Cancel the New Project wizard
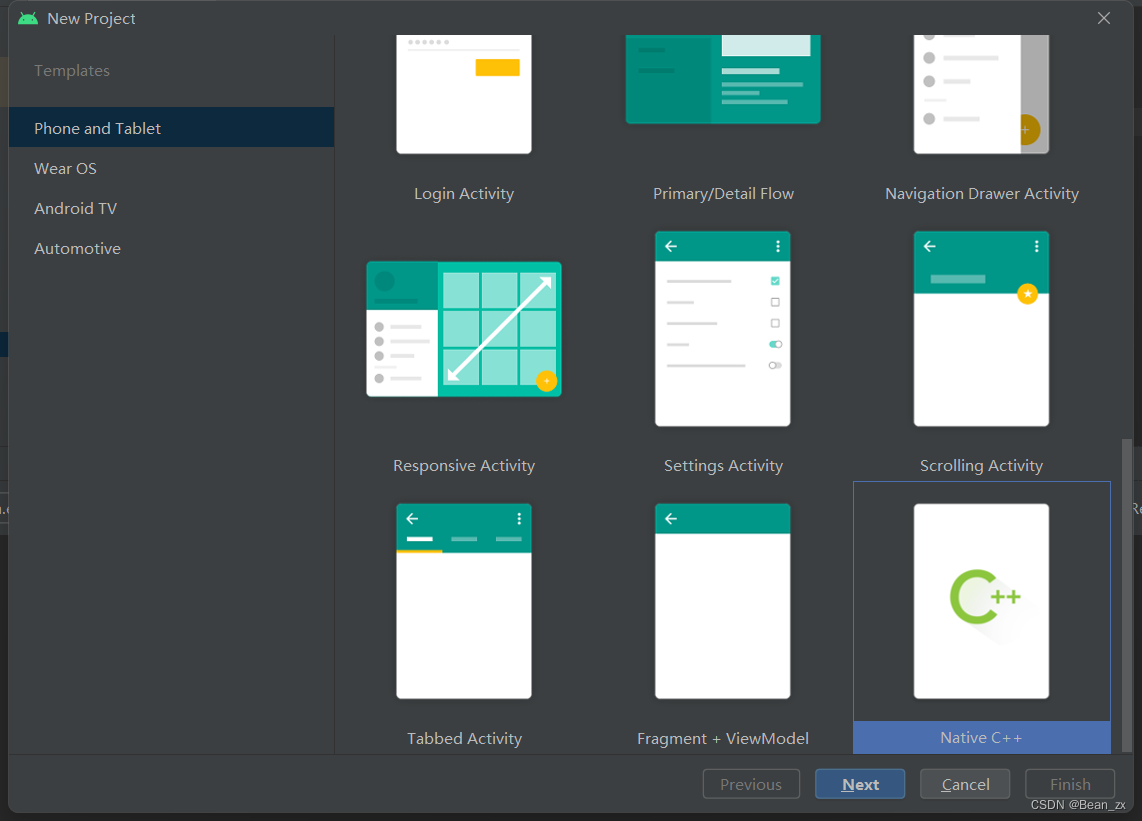Image resolution: width=1142 pixels, height=821 pixels. [x=965, y=784]
